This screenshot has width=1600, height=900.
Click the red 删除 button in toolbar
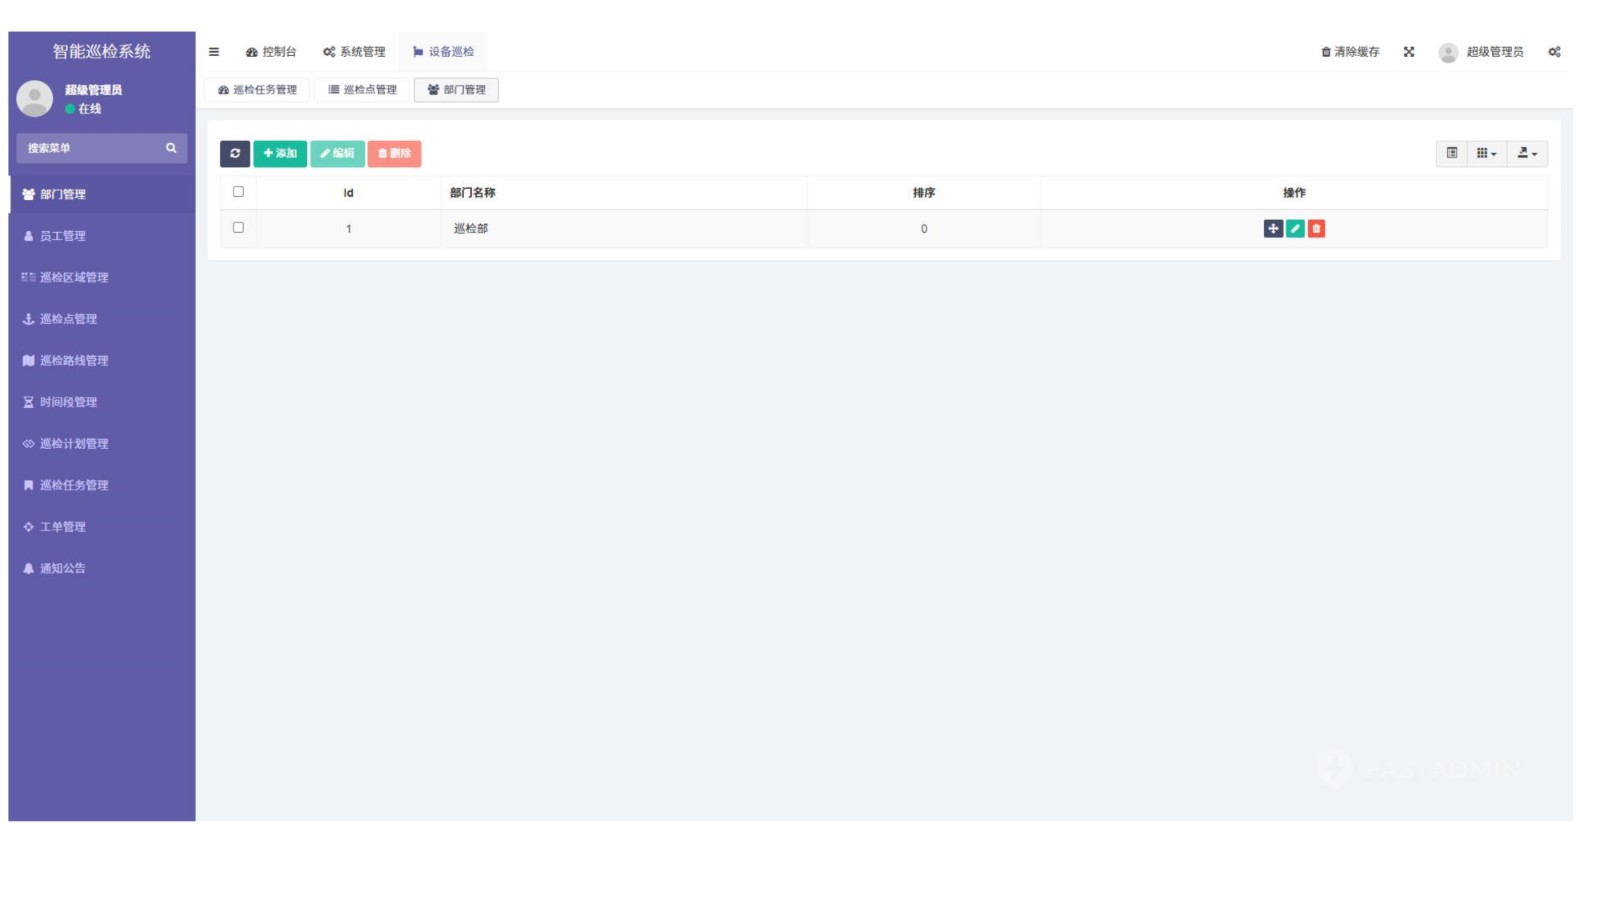(394, 153)
